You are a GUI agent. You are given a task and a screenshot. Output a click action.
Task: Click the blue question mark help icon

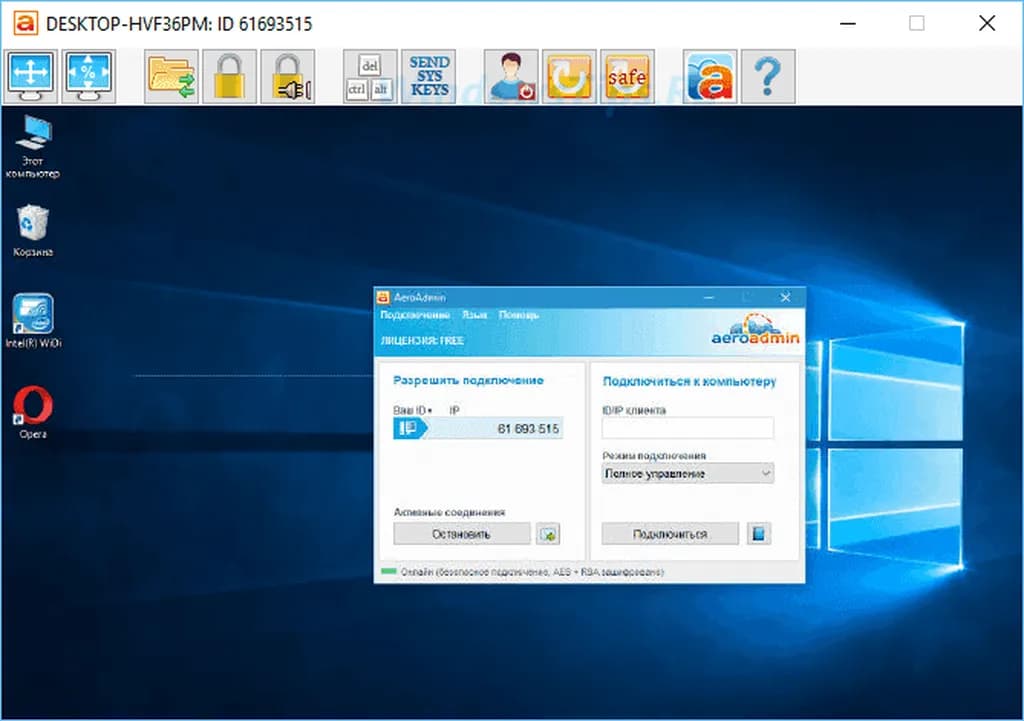[768, 76]
